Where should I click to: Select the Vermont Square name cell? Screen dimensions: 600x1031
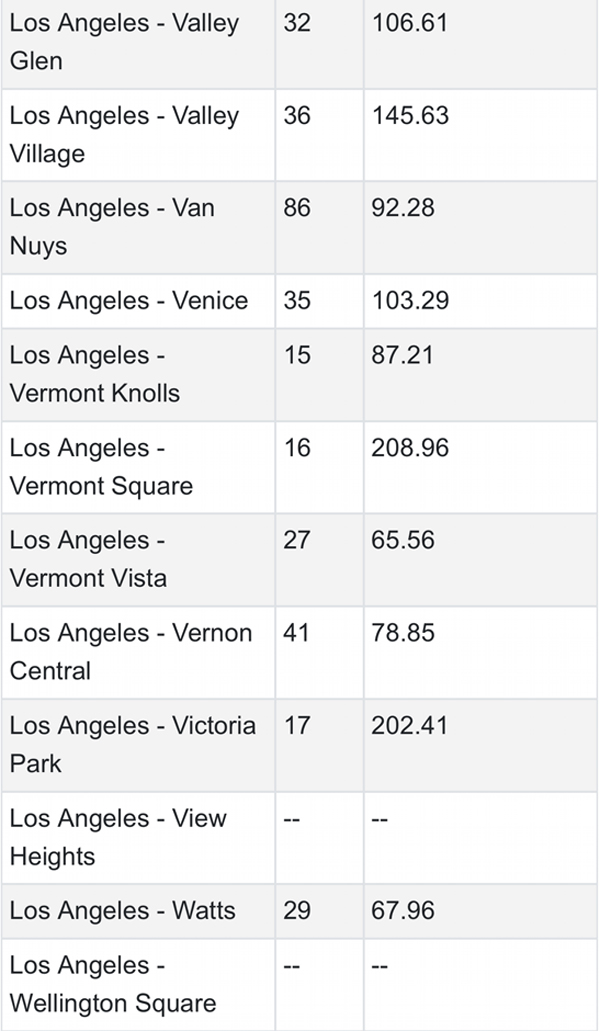pyautogui.click(x=138, y=468)
